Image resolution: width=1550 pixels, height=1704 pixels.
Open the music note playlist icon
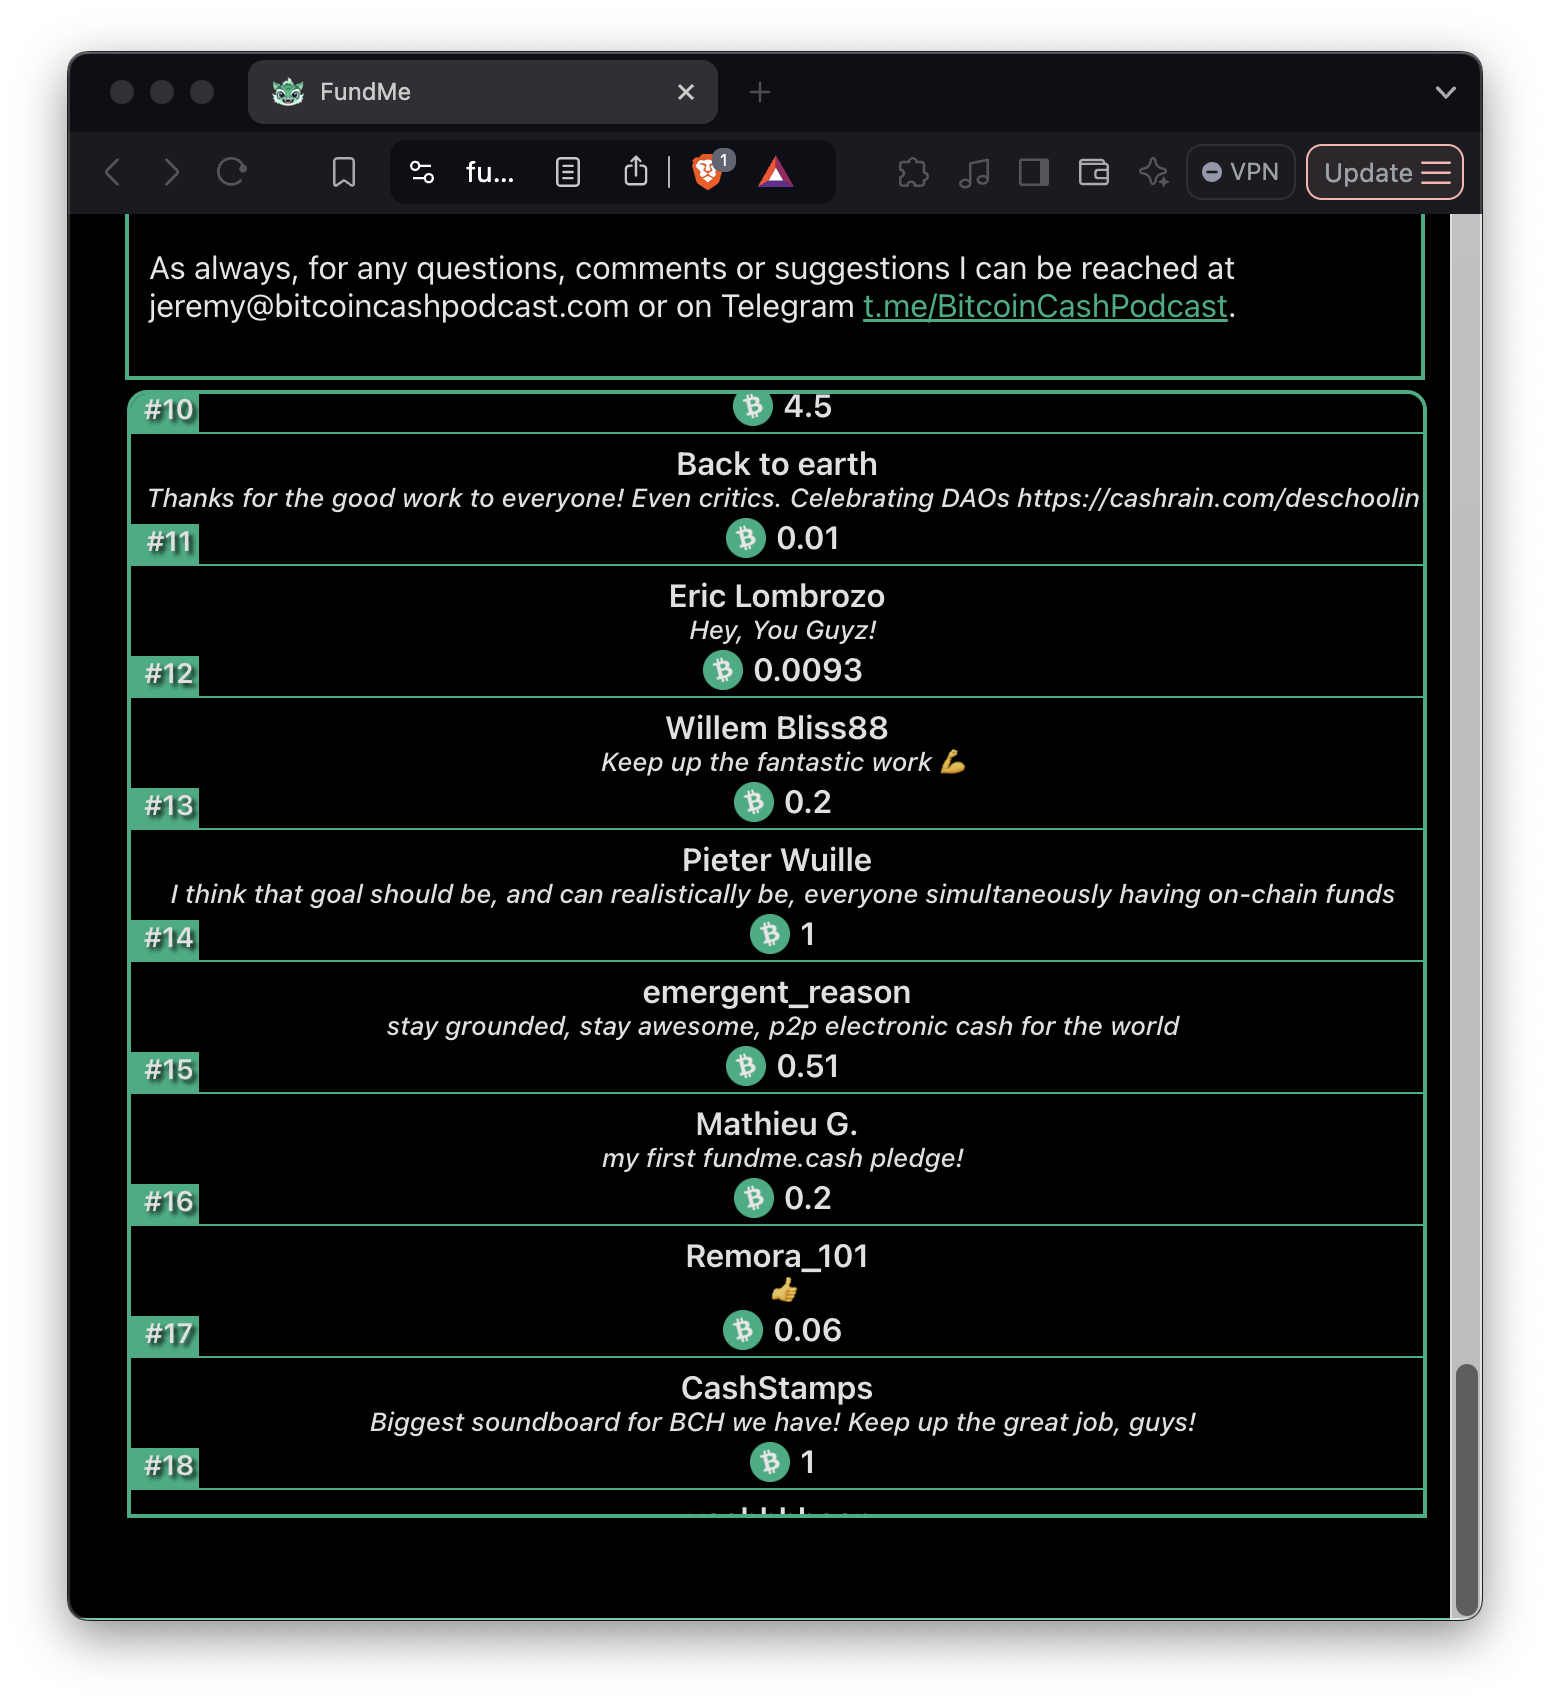click(x=974, y=173)
